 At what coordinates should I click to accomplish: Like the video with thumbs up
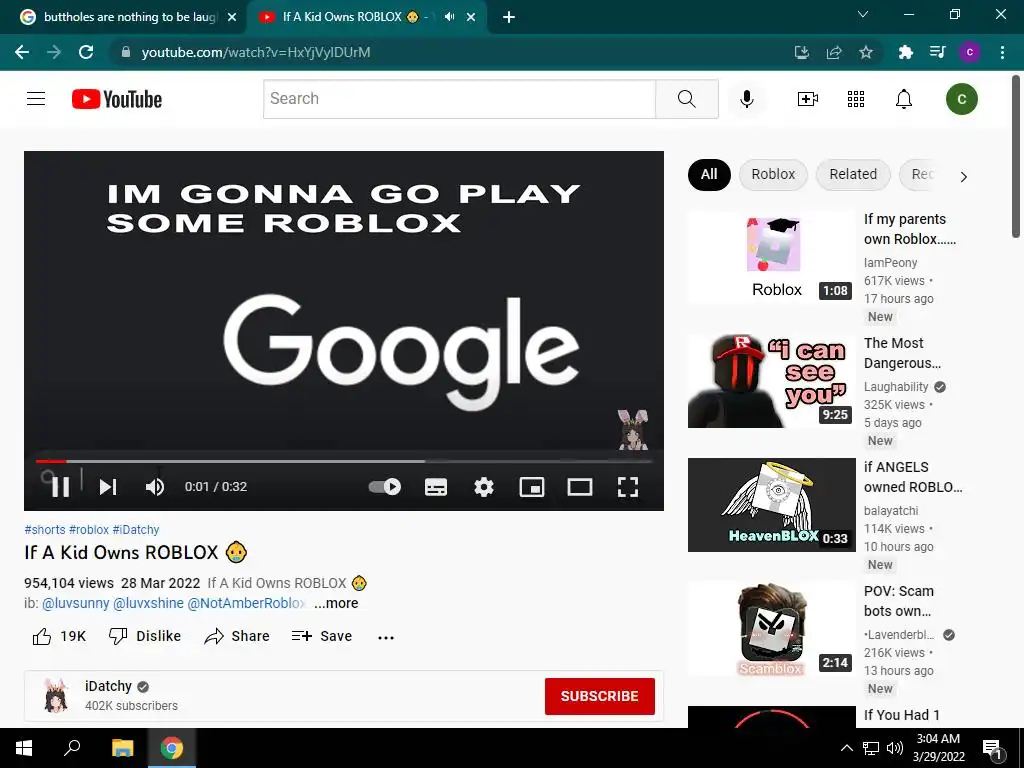point(59,636)
